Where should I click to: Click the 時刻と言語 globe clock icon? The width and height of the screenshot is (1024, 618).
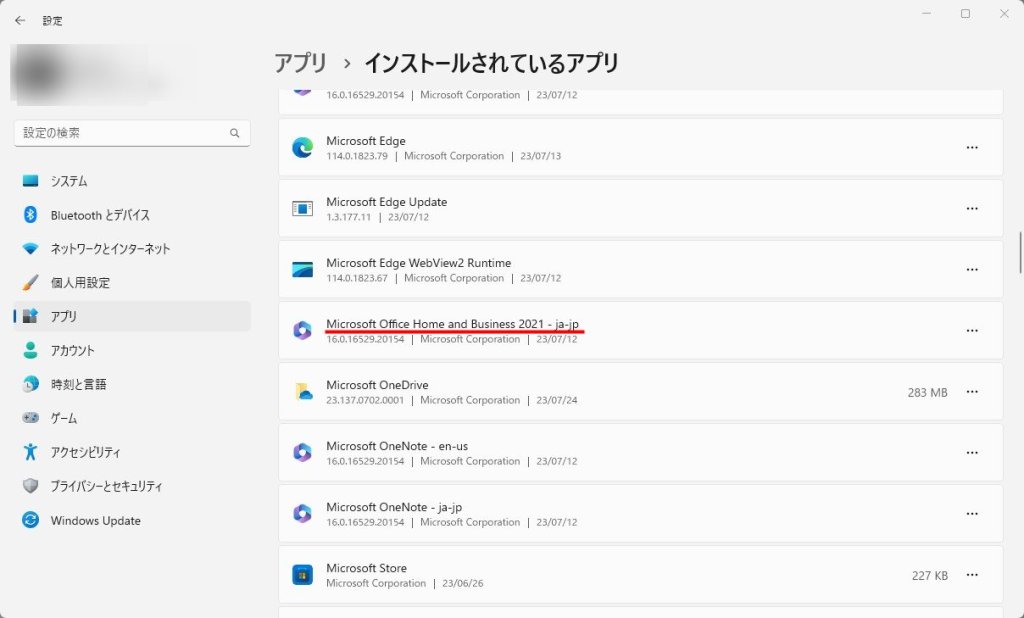pyautogui.click(x=30, y=385)
